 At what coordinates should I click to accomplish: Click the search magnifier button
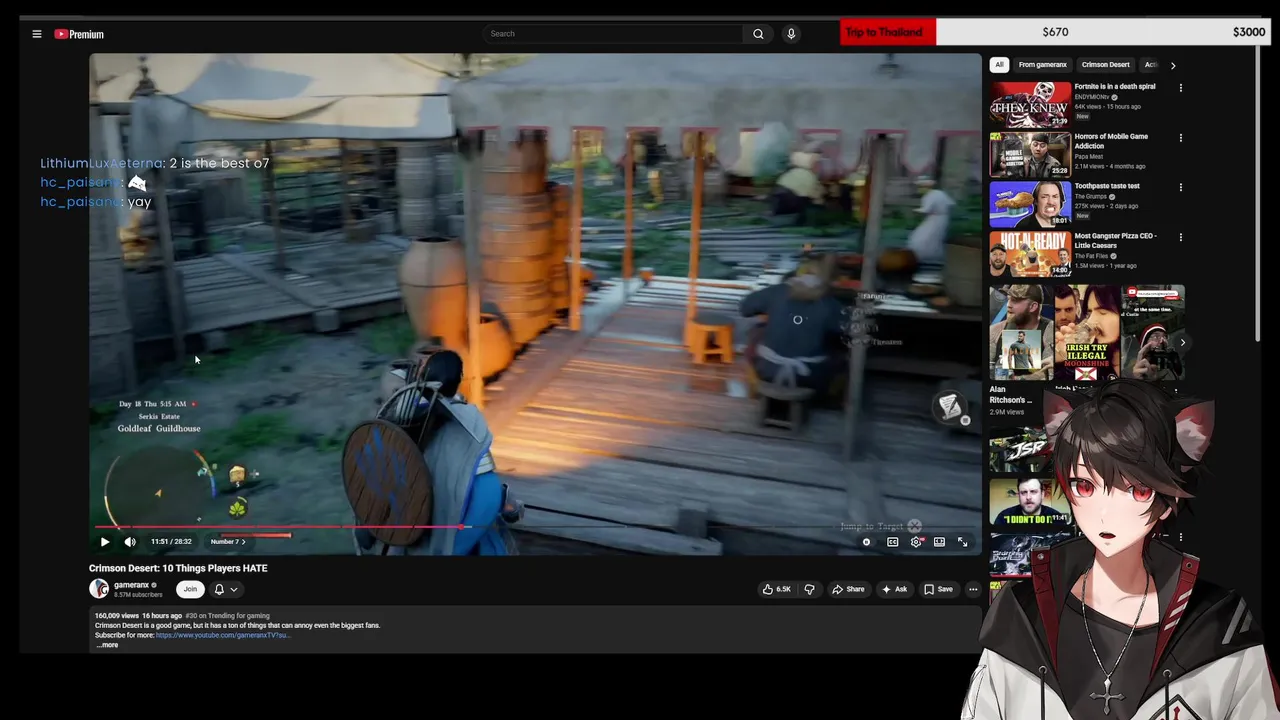(758, 34)
